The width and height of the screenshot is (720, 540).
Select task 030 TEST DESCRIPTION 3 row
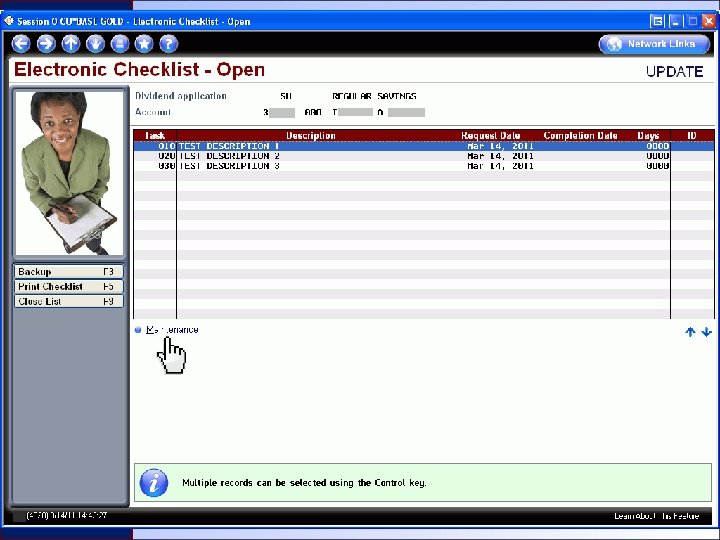tap(423, 166)
